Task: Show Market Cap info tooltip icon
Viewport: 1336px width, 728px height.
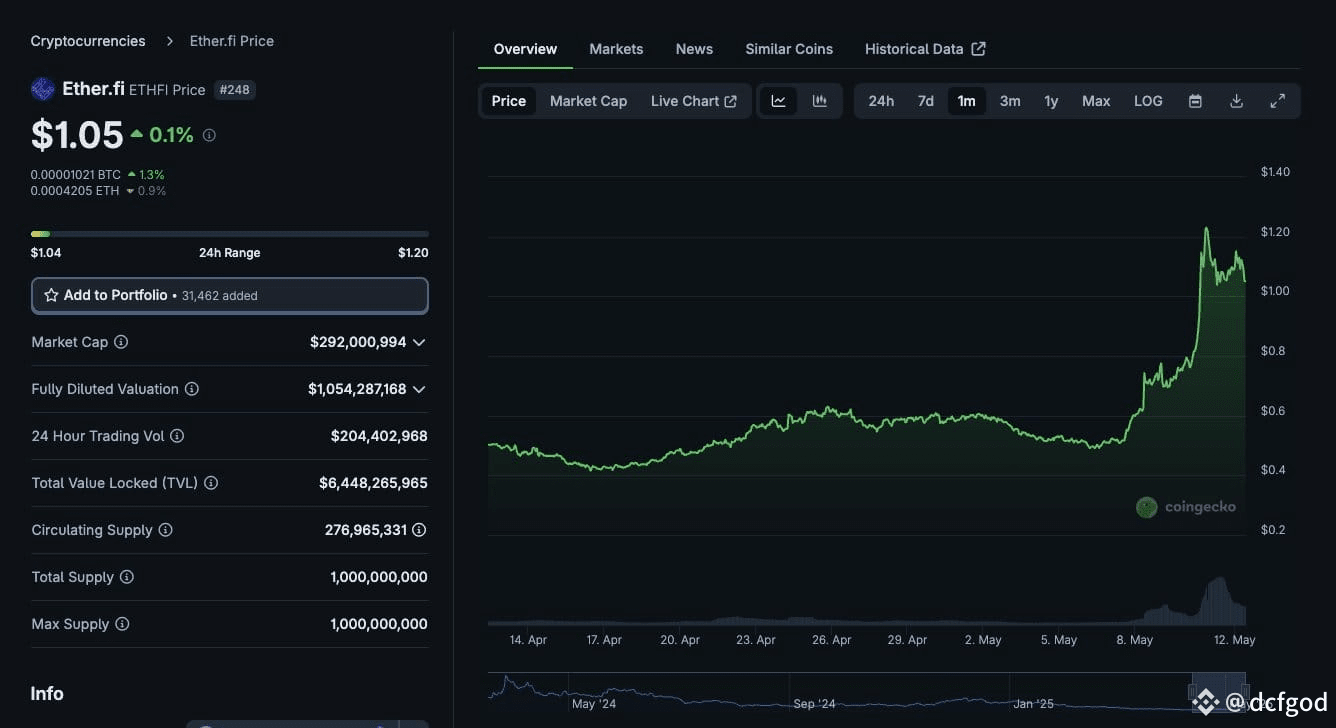Action: [x=121, y=342]
